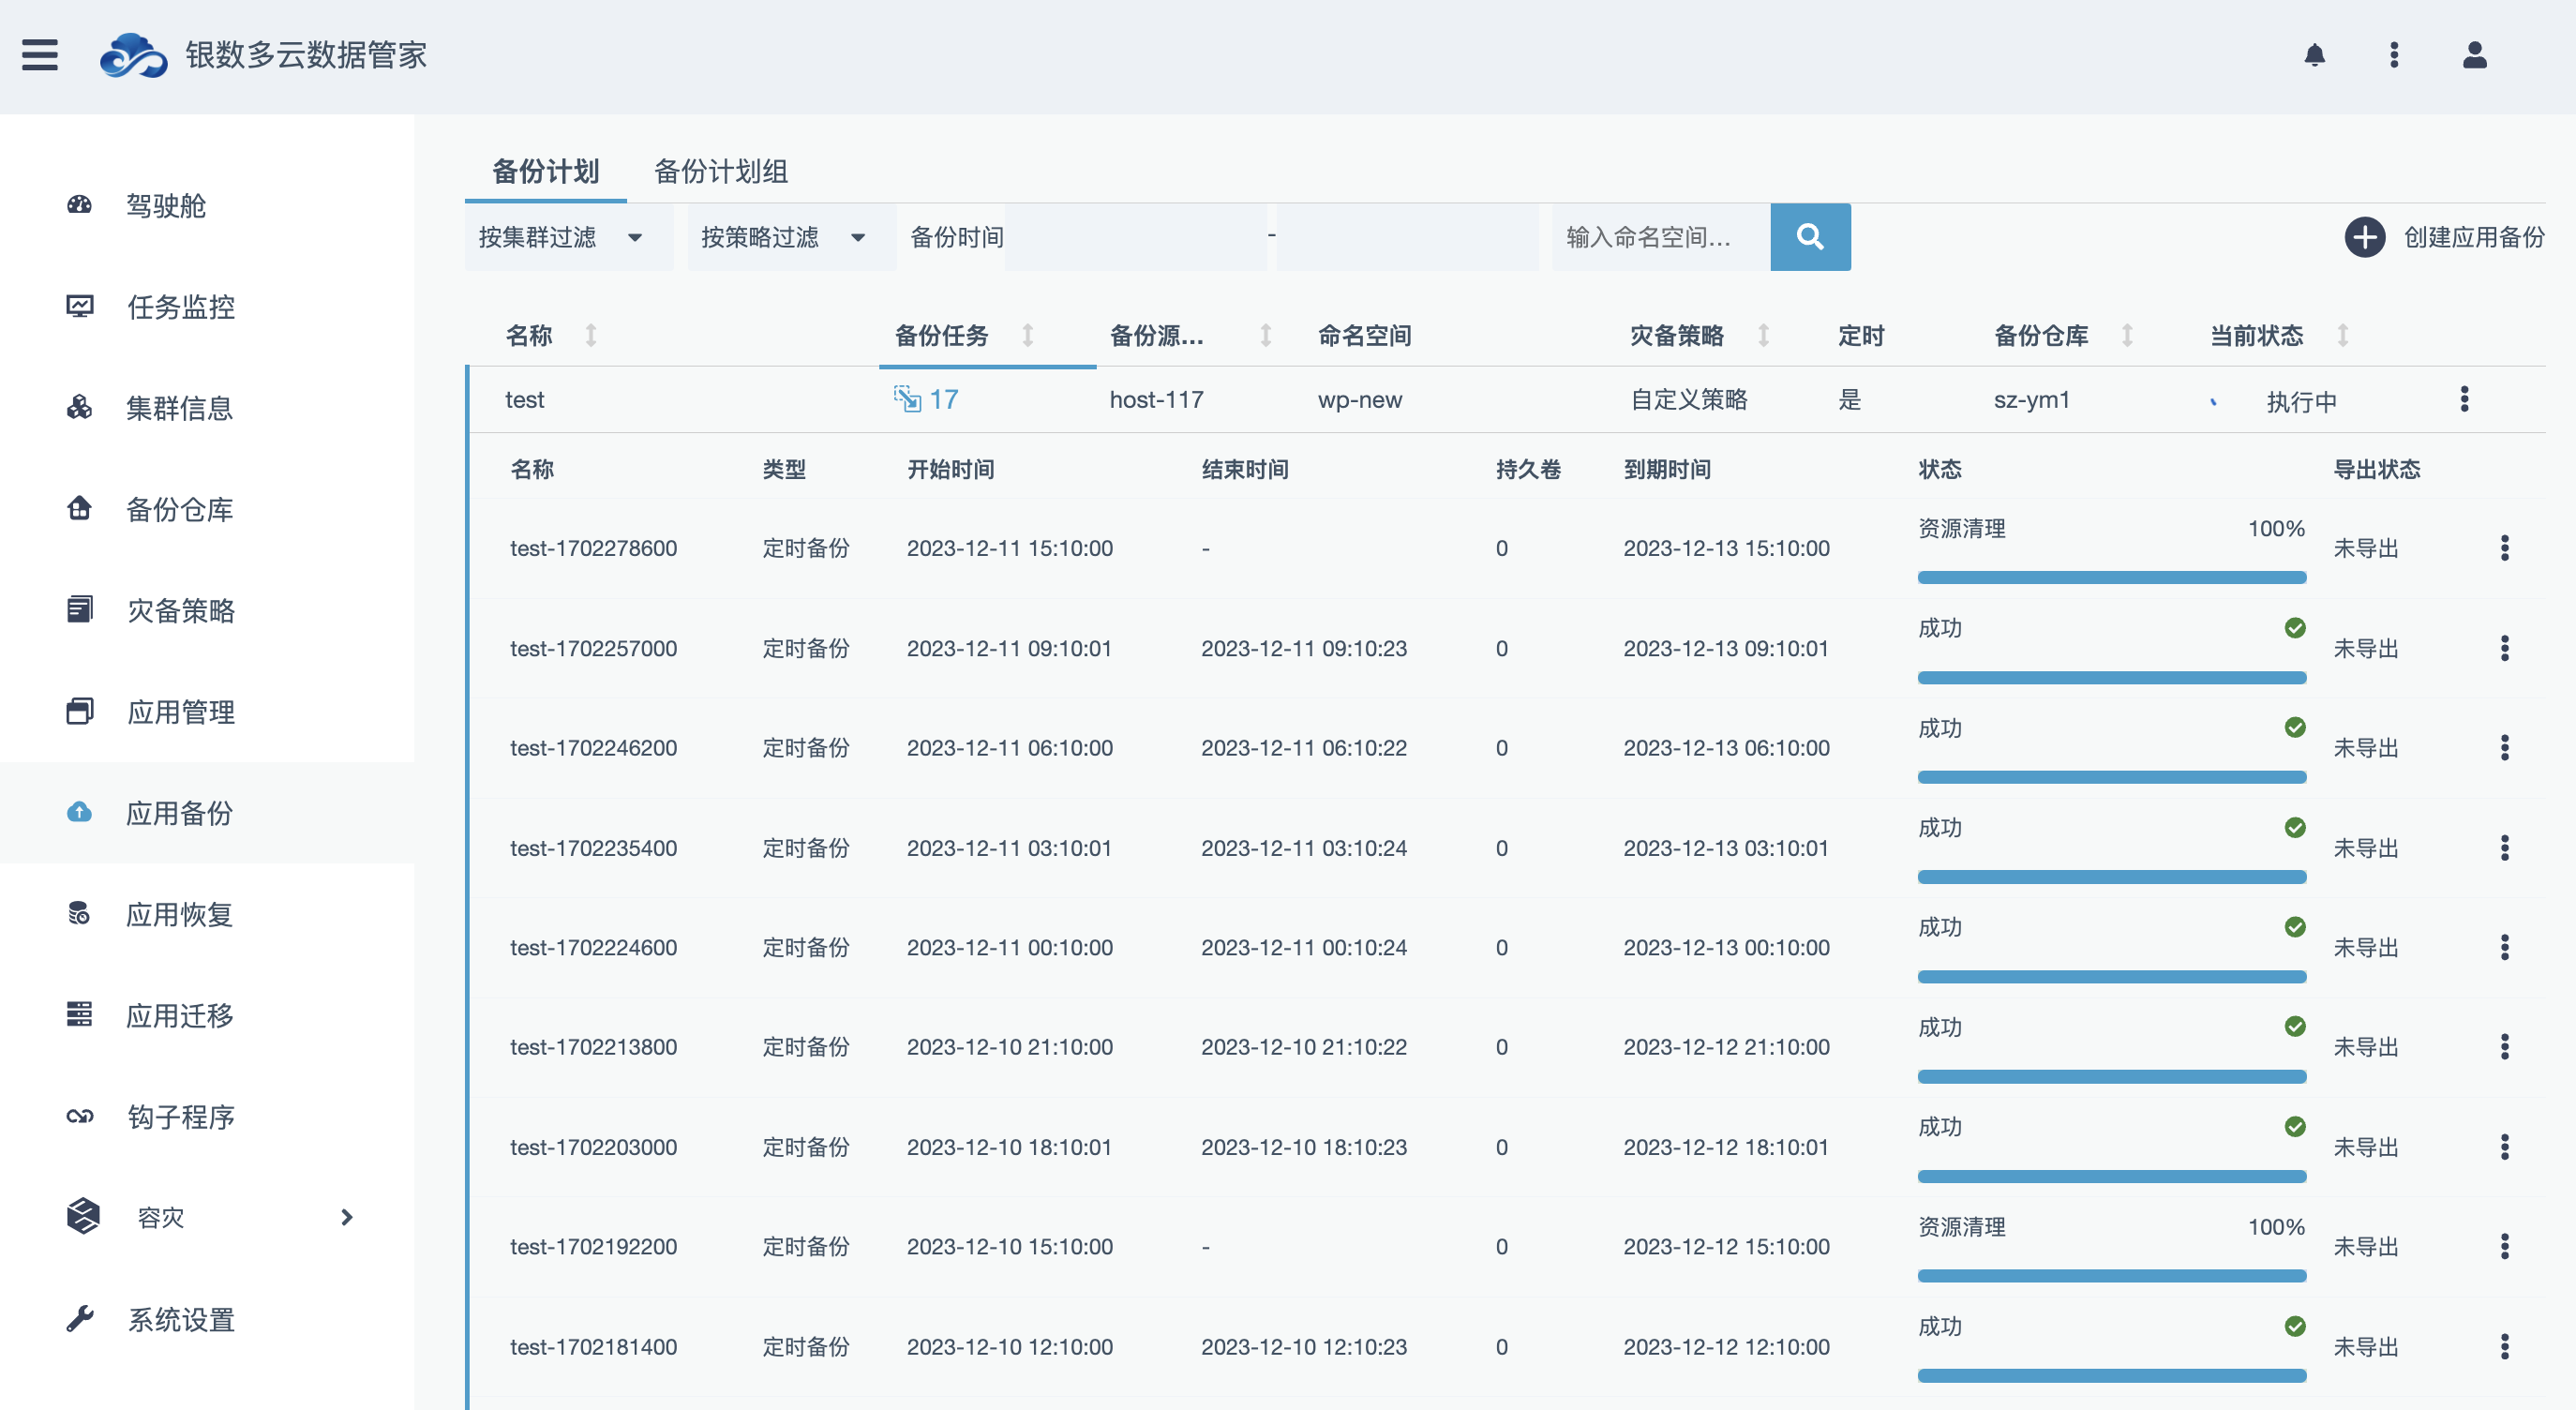Image resolution: width=2576 pixels, height=1410 pixels.
Task: Switch to 备份计划组 tab
Action: [721, 171]
